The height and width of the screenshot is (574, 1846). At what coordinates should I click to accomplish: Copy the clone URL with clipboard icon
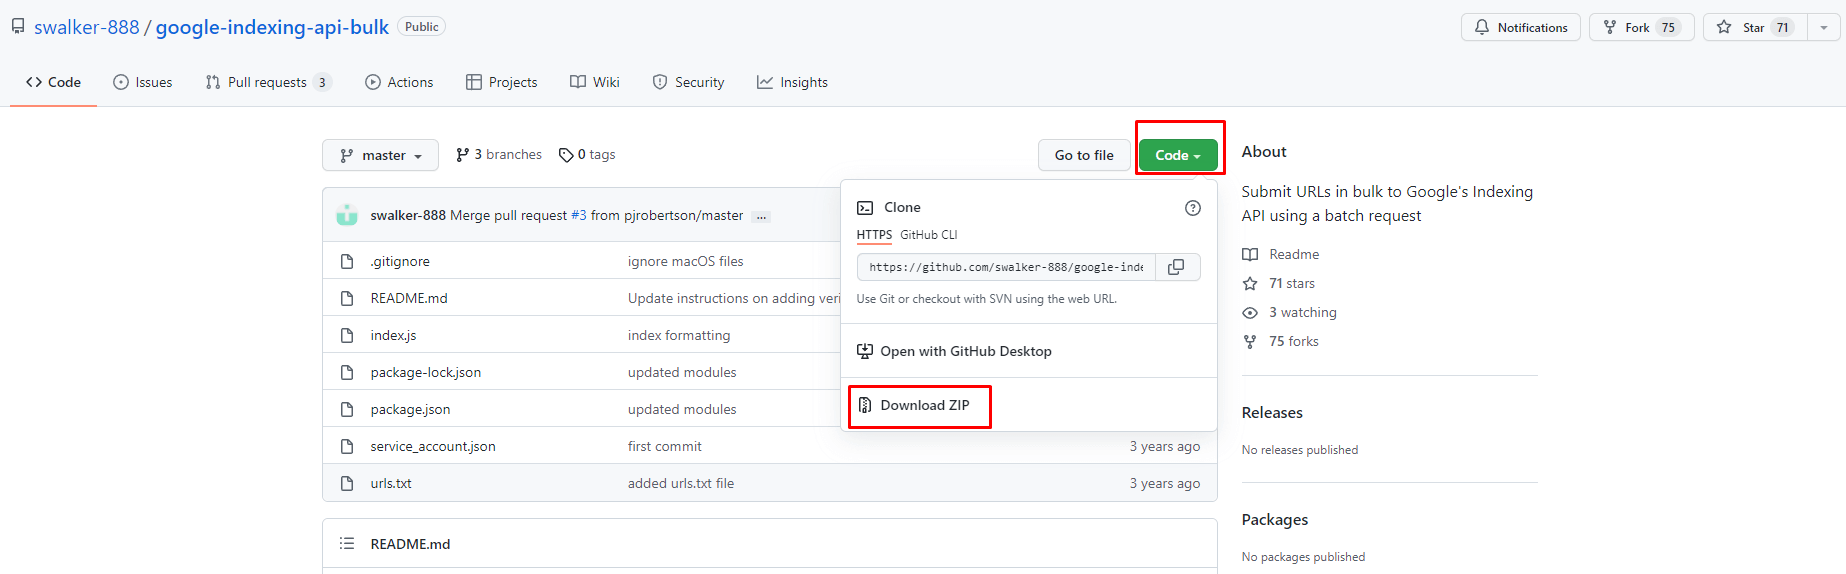tap(1177, 267)
